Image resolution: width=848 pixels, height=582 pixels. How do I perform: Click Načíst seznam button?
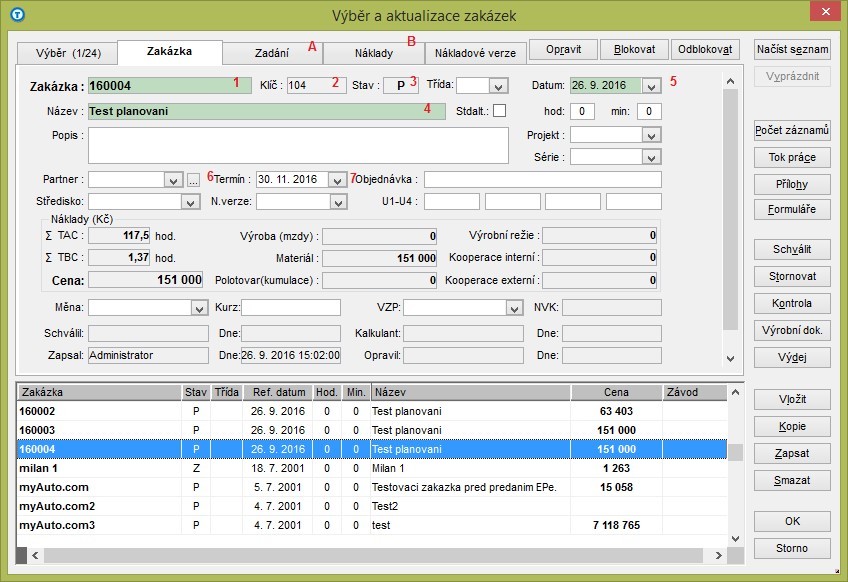pyautogui.click(x=792, y=49)
